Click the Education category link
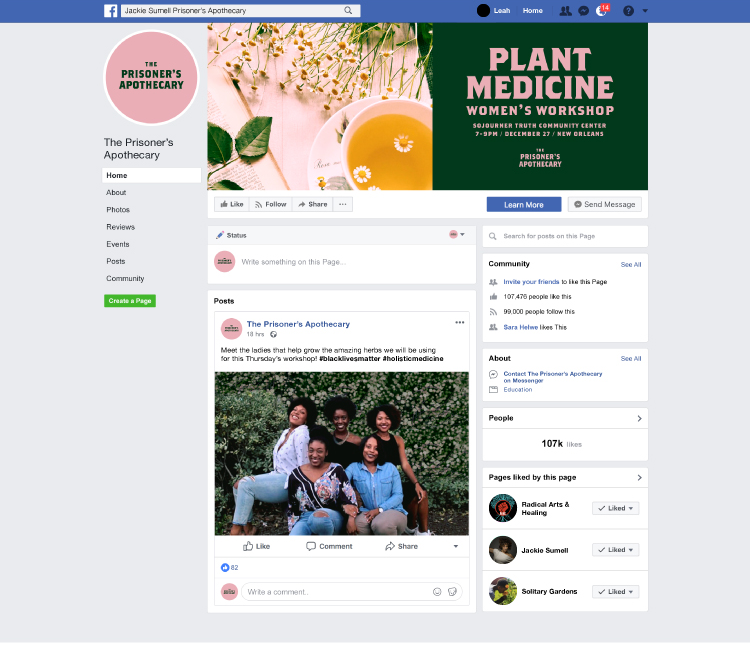The image size is (750, 645). click(518, 389)
